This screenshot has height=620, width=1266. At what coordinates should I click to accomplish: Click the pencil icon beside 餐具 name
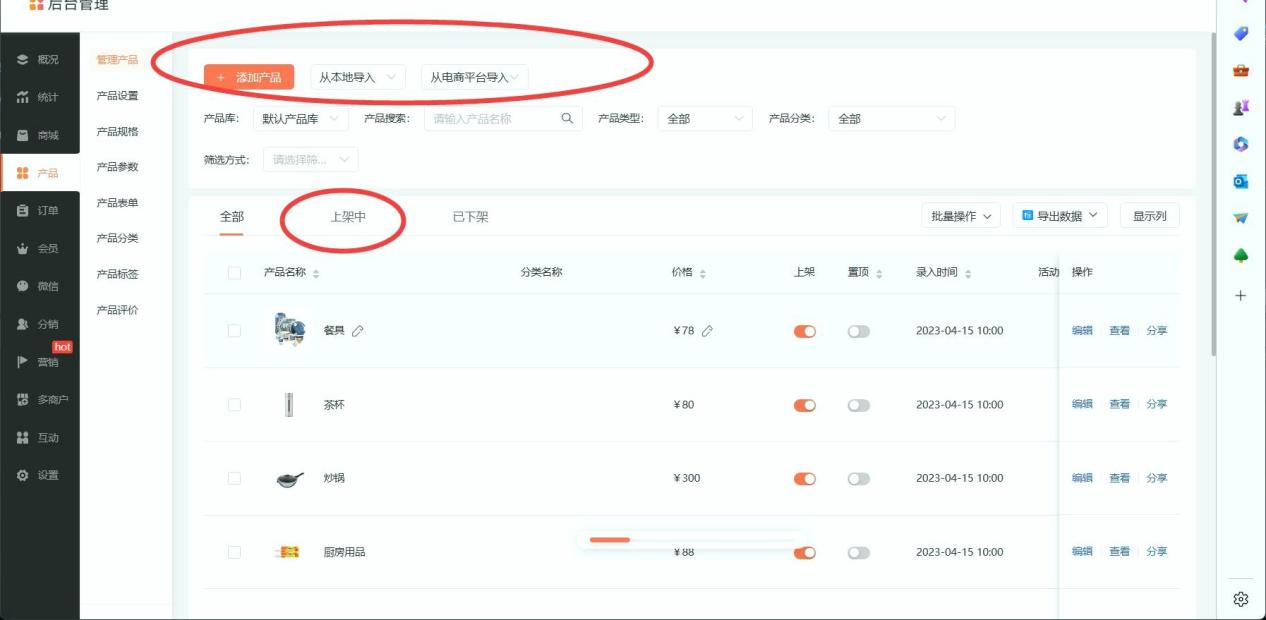(x=358, y=331)
